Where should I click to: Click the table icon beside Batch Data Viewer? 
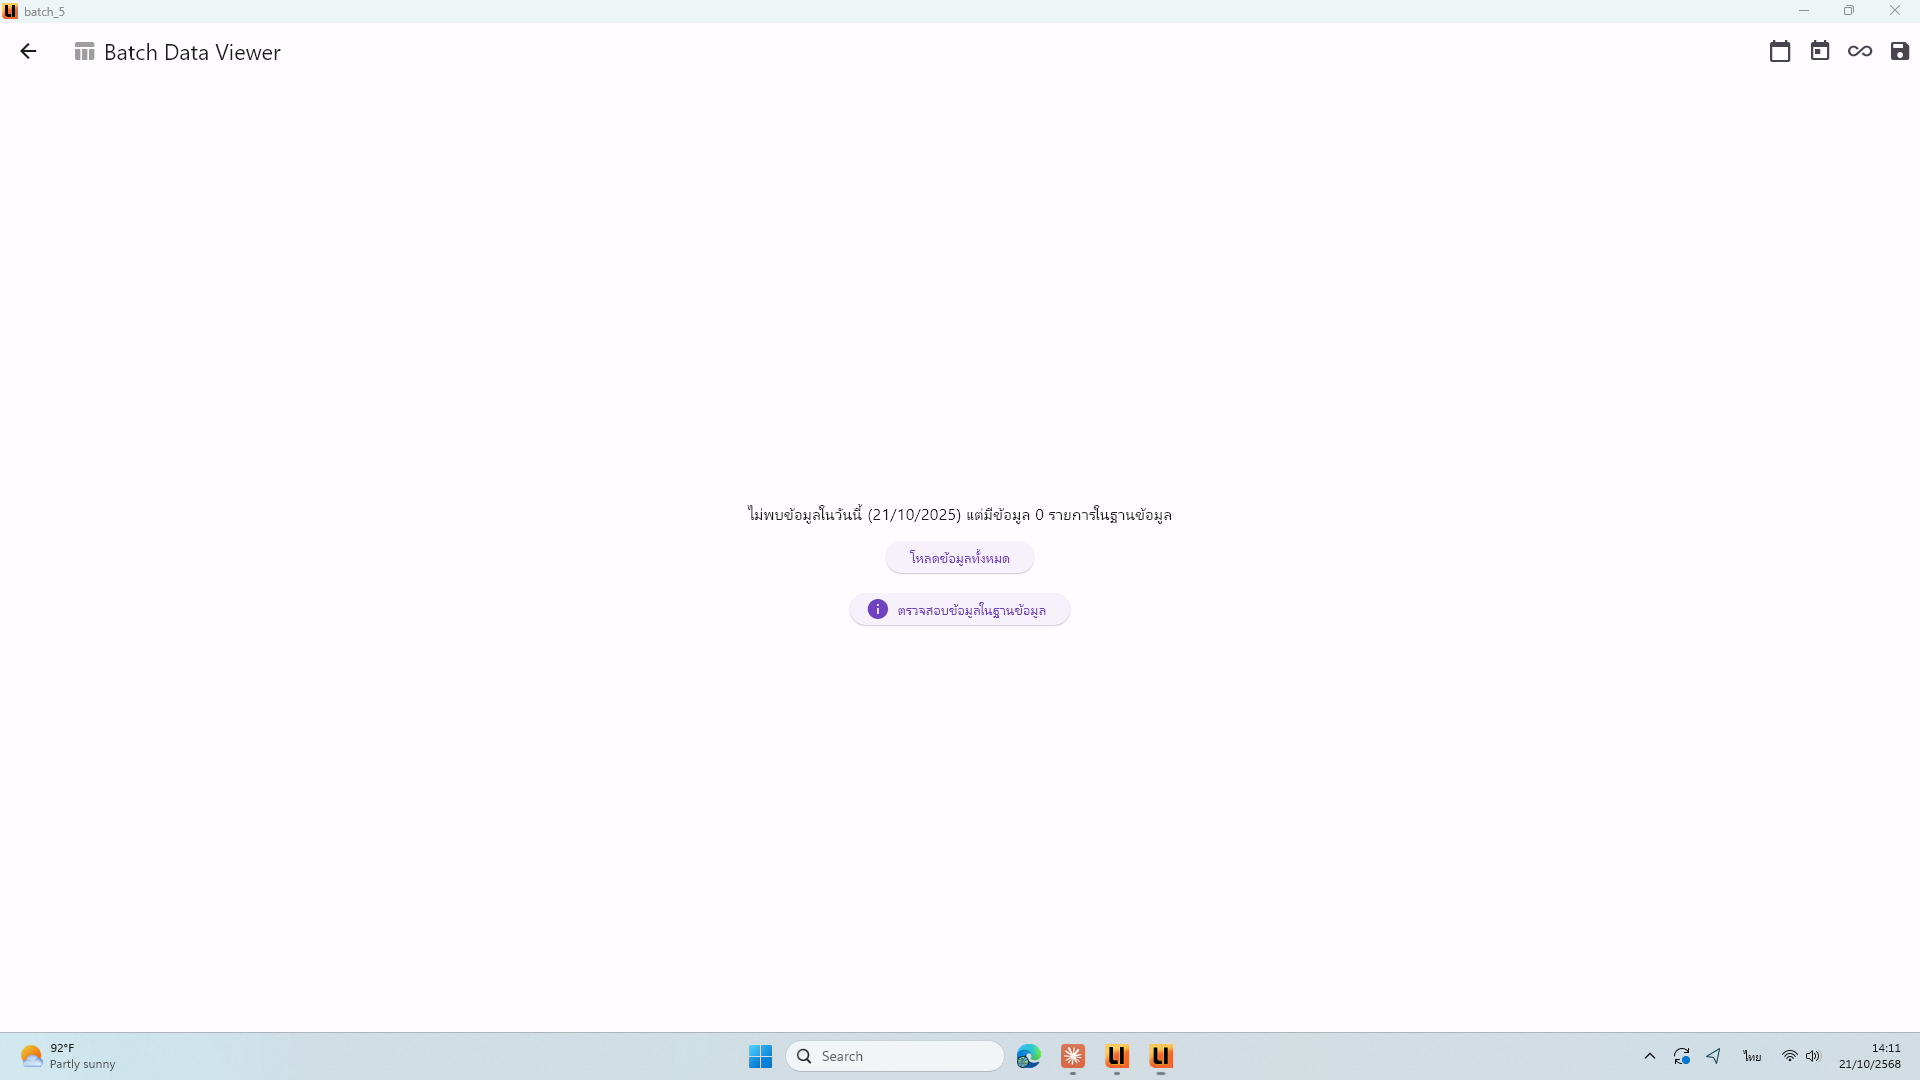coord(84,52)
